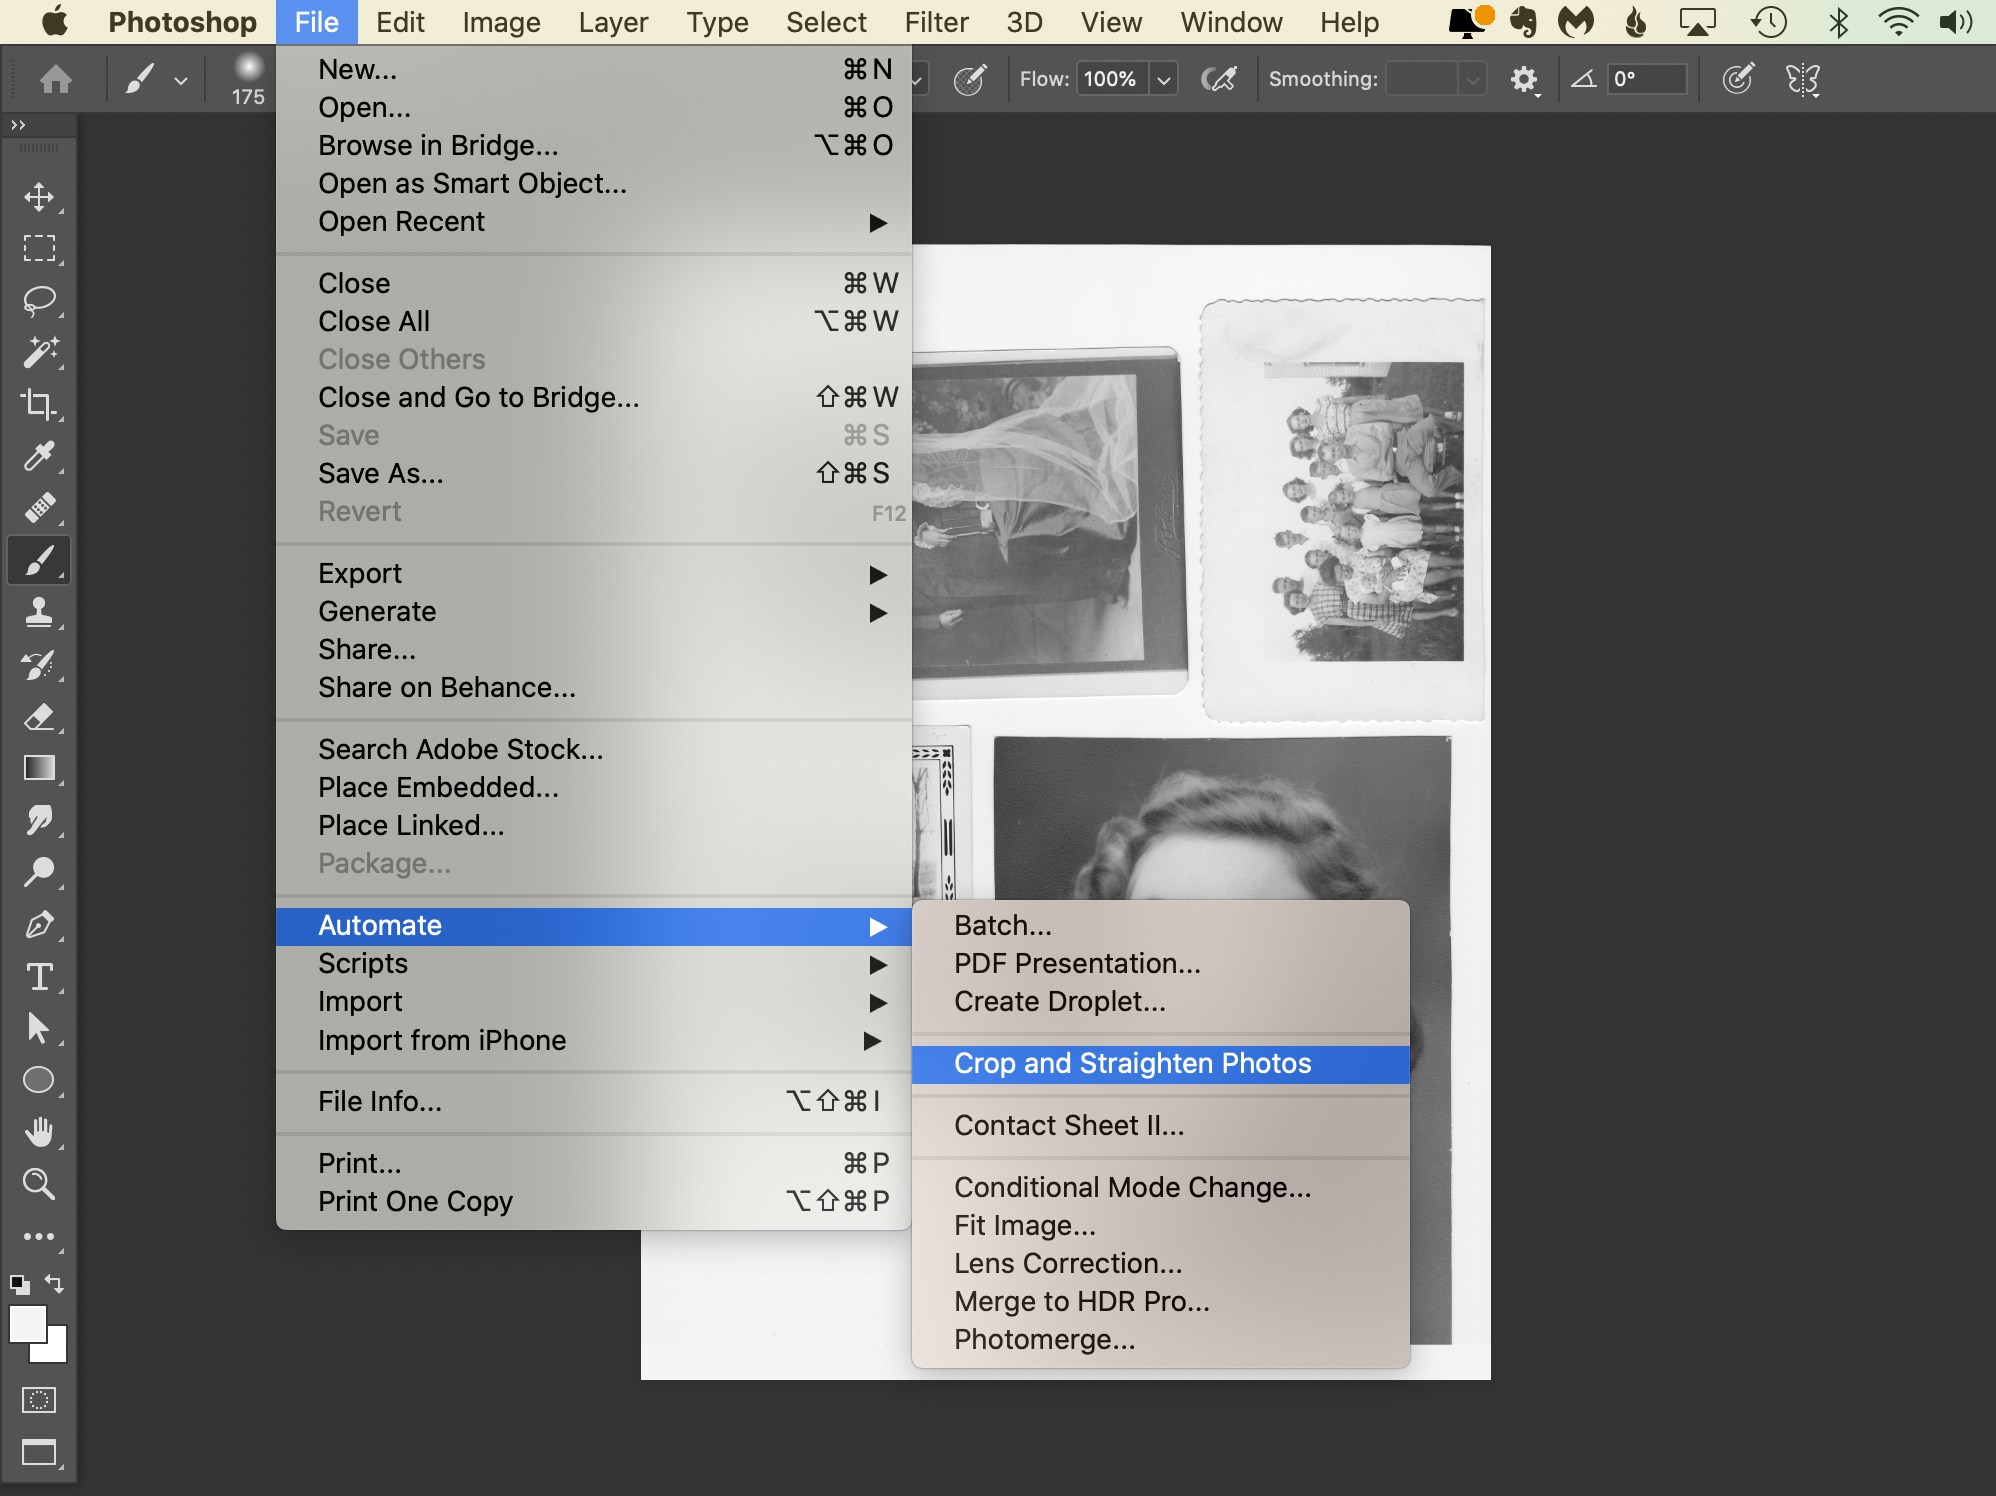Pick the Eyedropper tool
This screenshot has width=1996, height=1496.
(41, 457)
